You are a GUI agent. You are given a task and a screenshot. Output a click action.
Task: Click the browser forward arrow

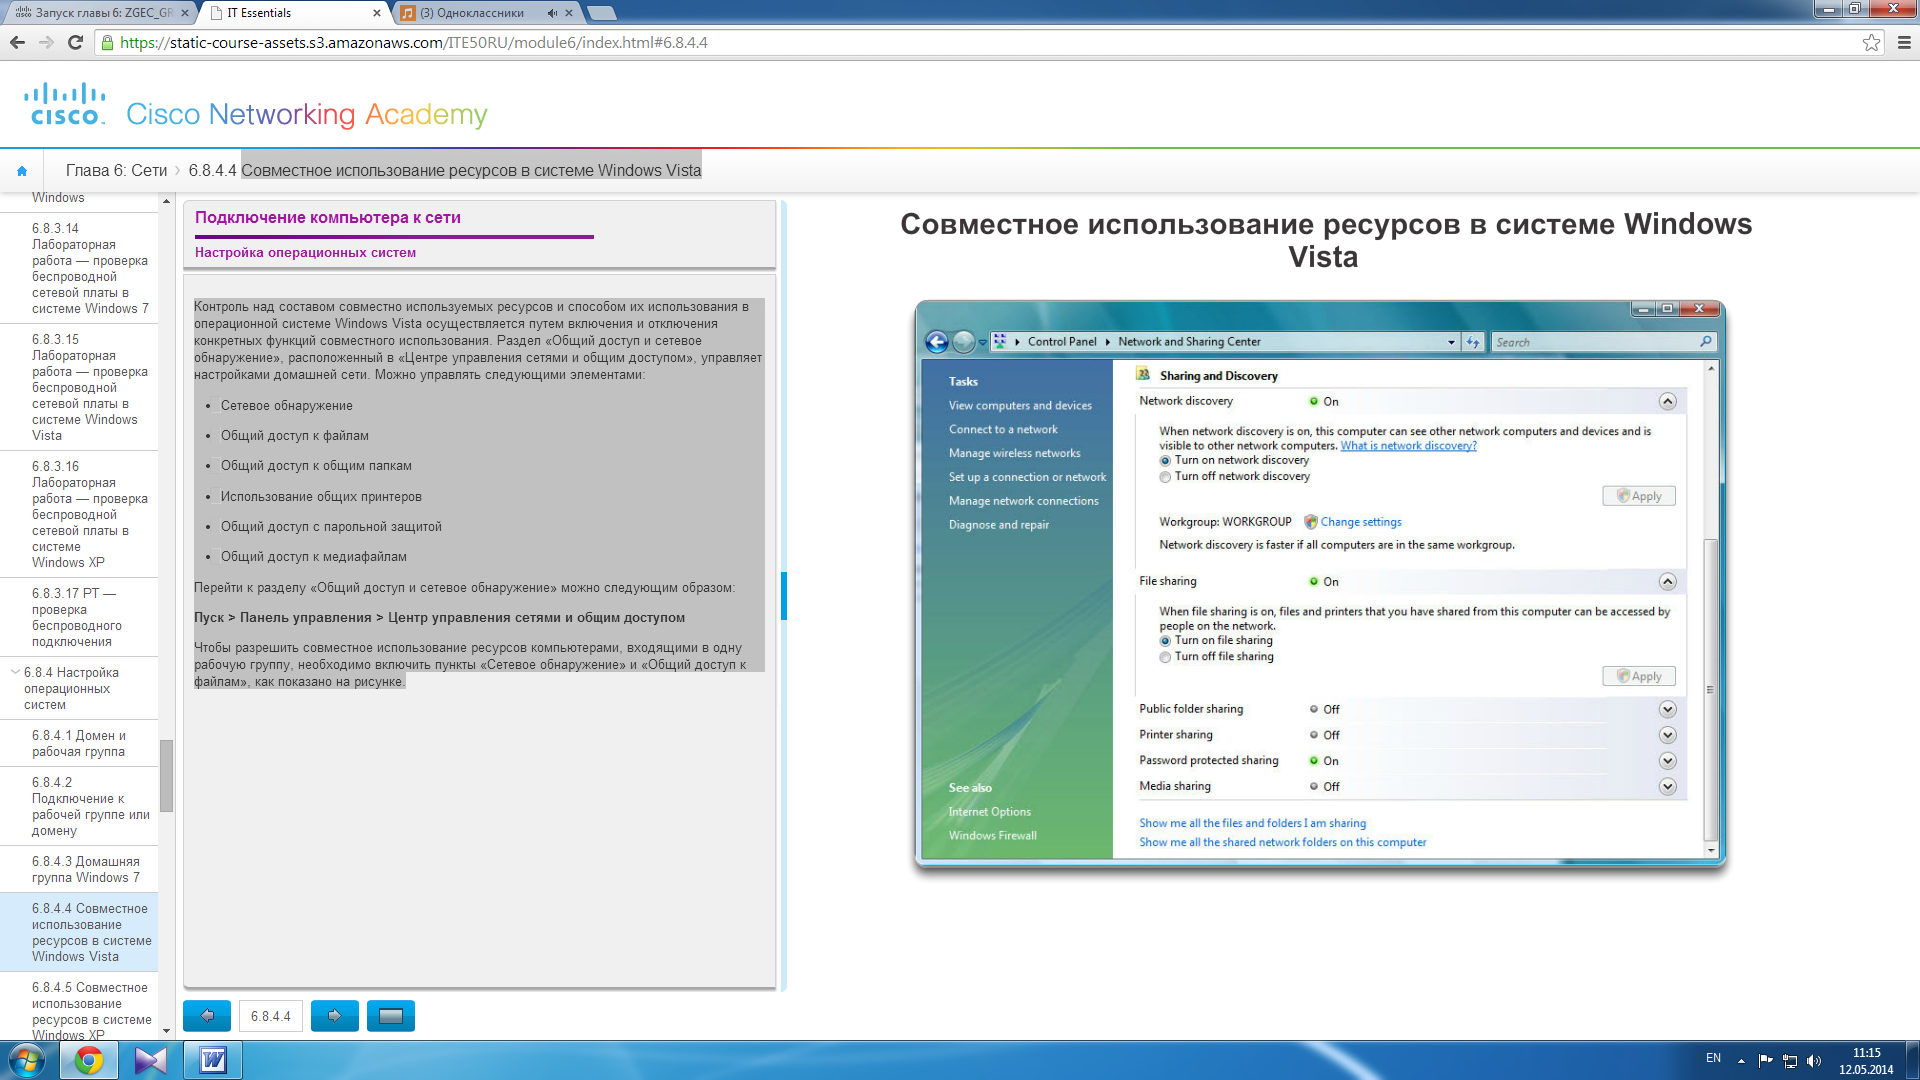click(x=46, y=42)
